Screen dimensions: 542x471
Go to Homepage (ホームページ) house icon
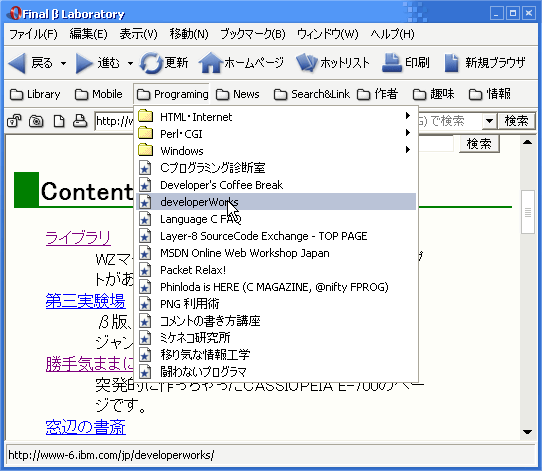tap(210, 63)
